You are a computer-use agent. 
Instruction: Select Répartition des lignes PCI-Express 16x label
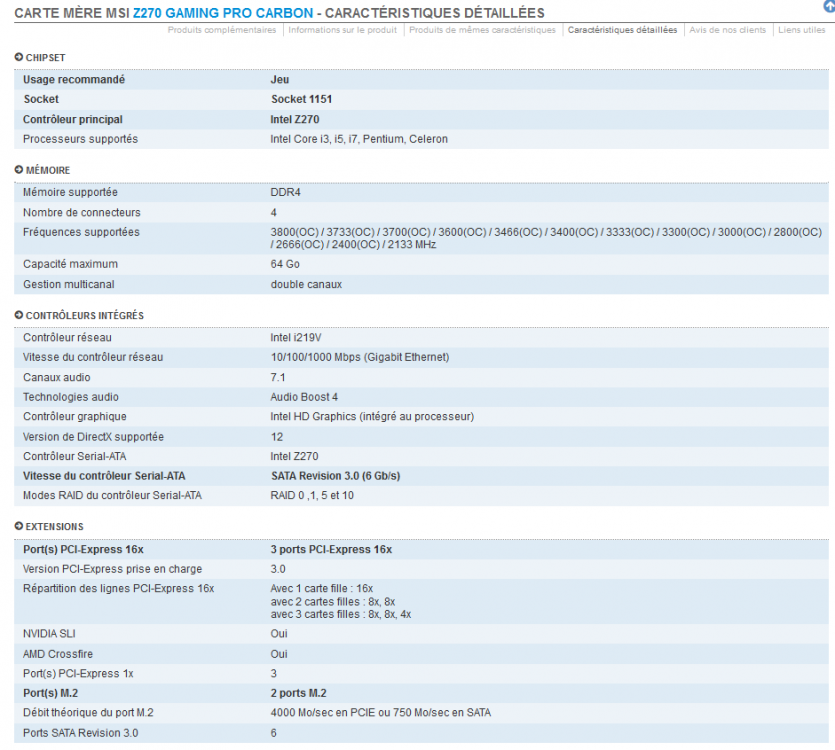coord(118,589)
